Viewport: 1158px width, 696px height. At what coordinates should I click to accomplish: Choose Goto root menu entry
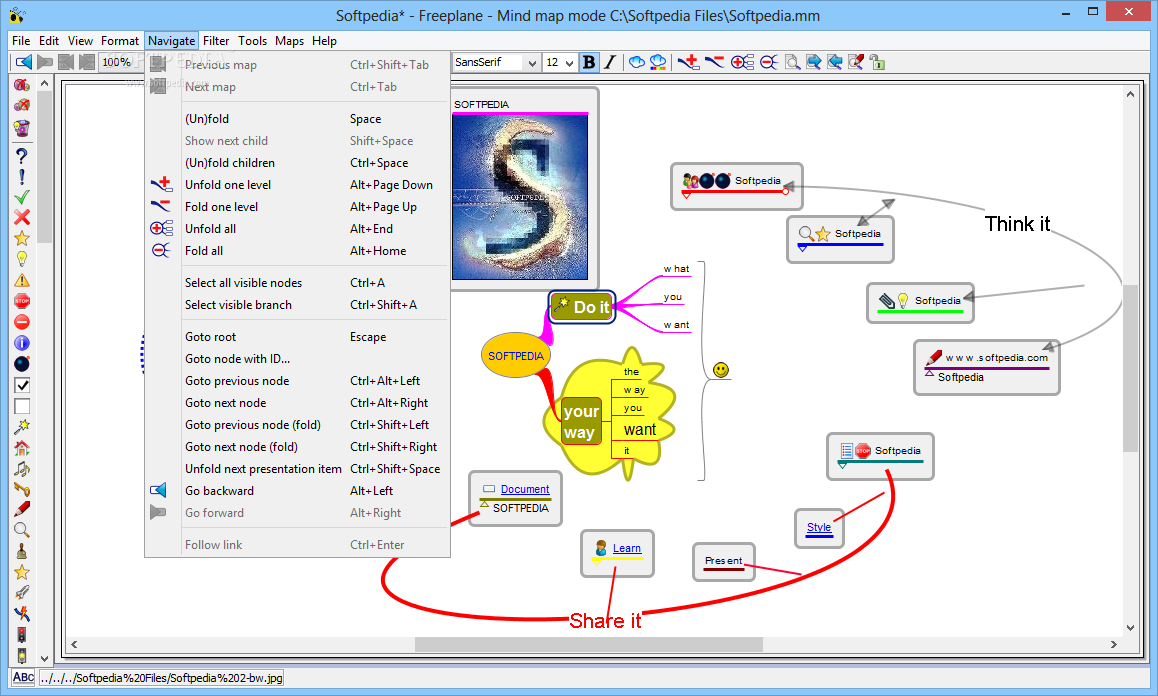point(298,337)
